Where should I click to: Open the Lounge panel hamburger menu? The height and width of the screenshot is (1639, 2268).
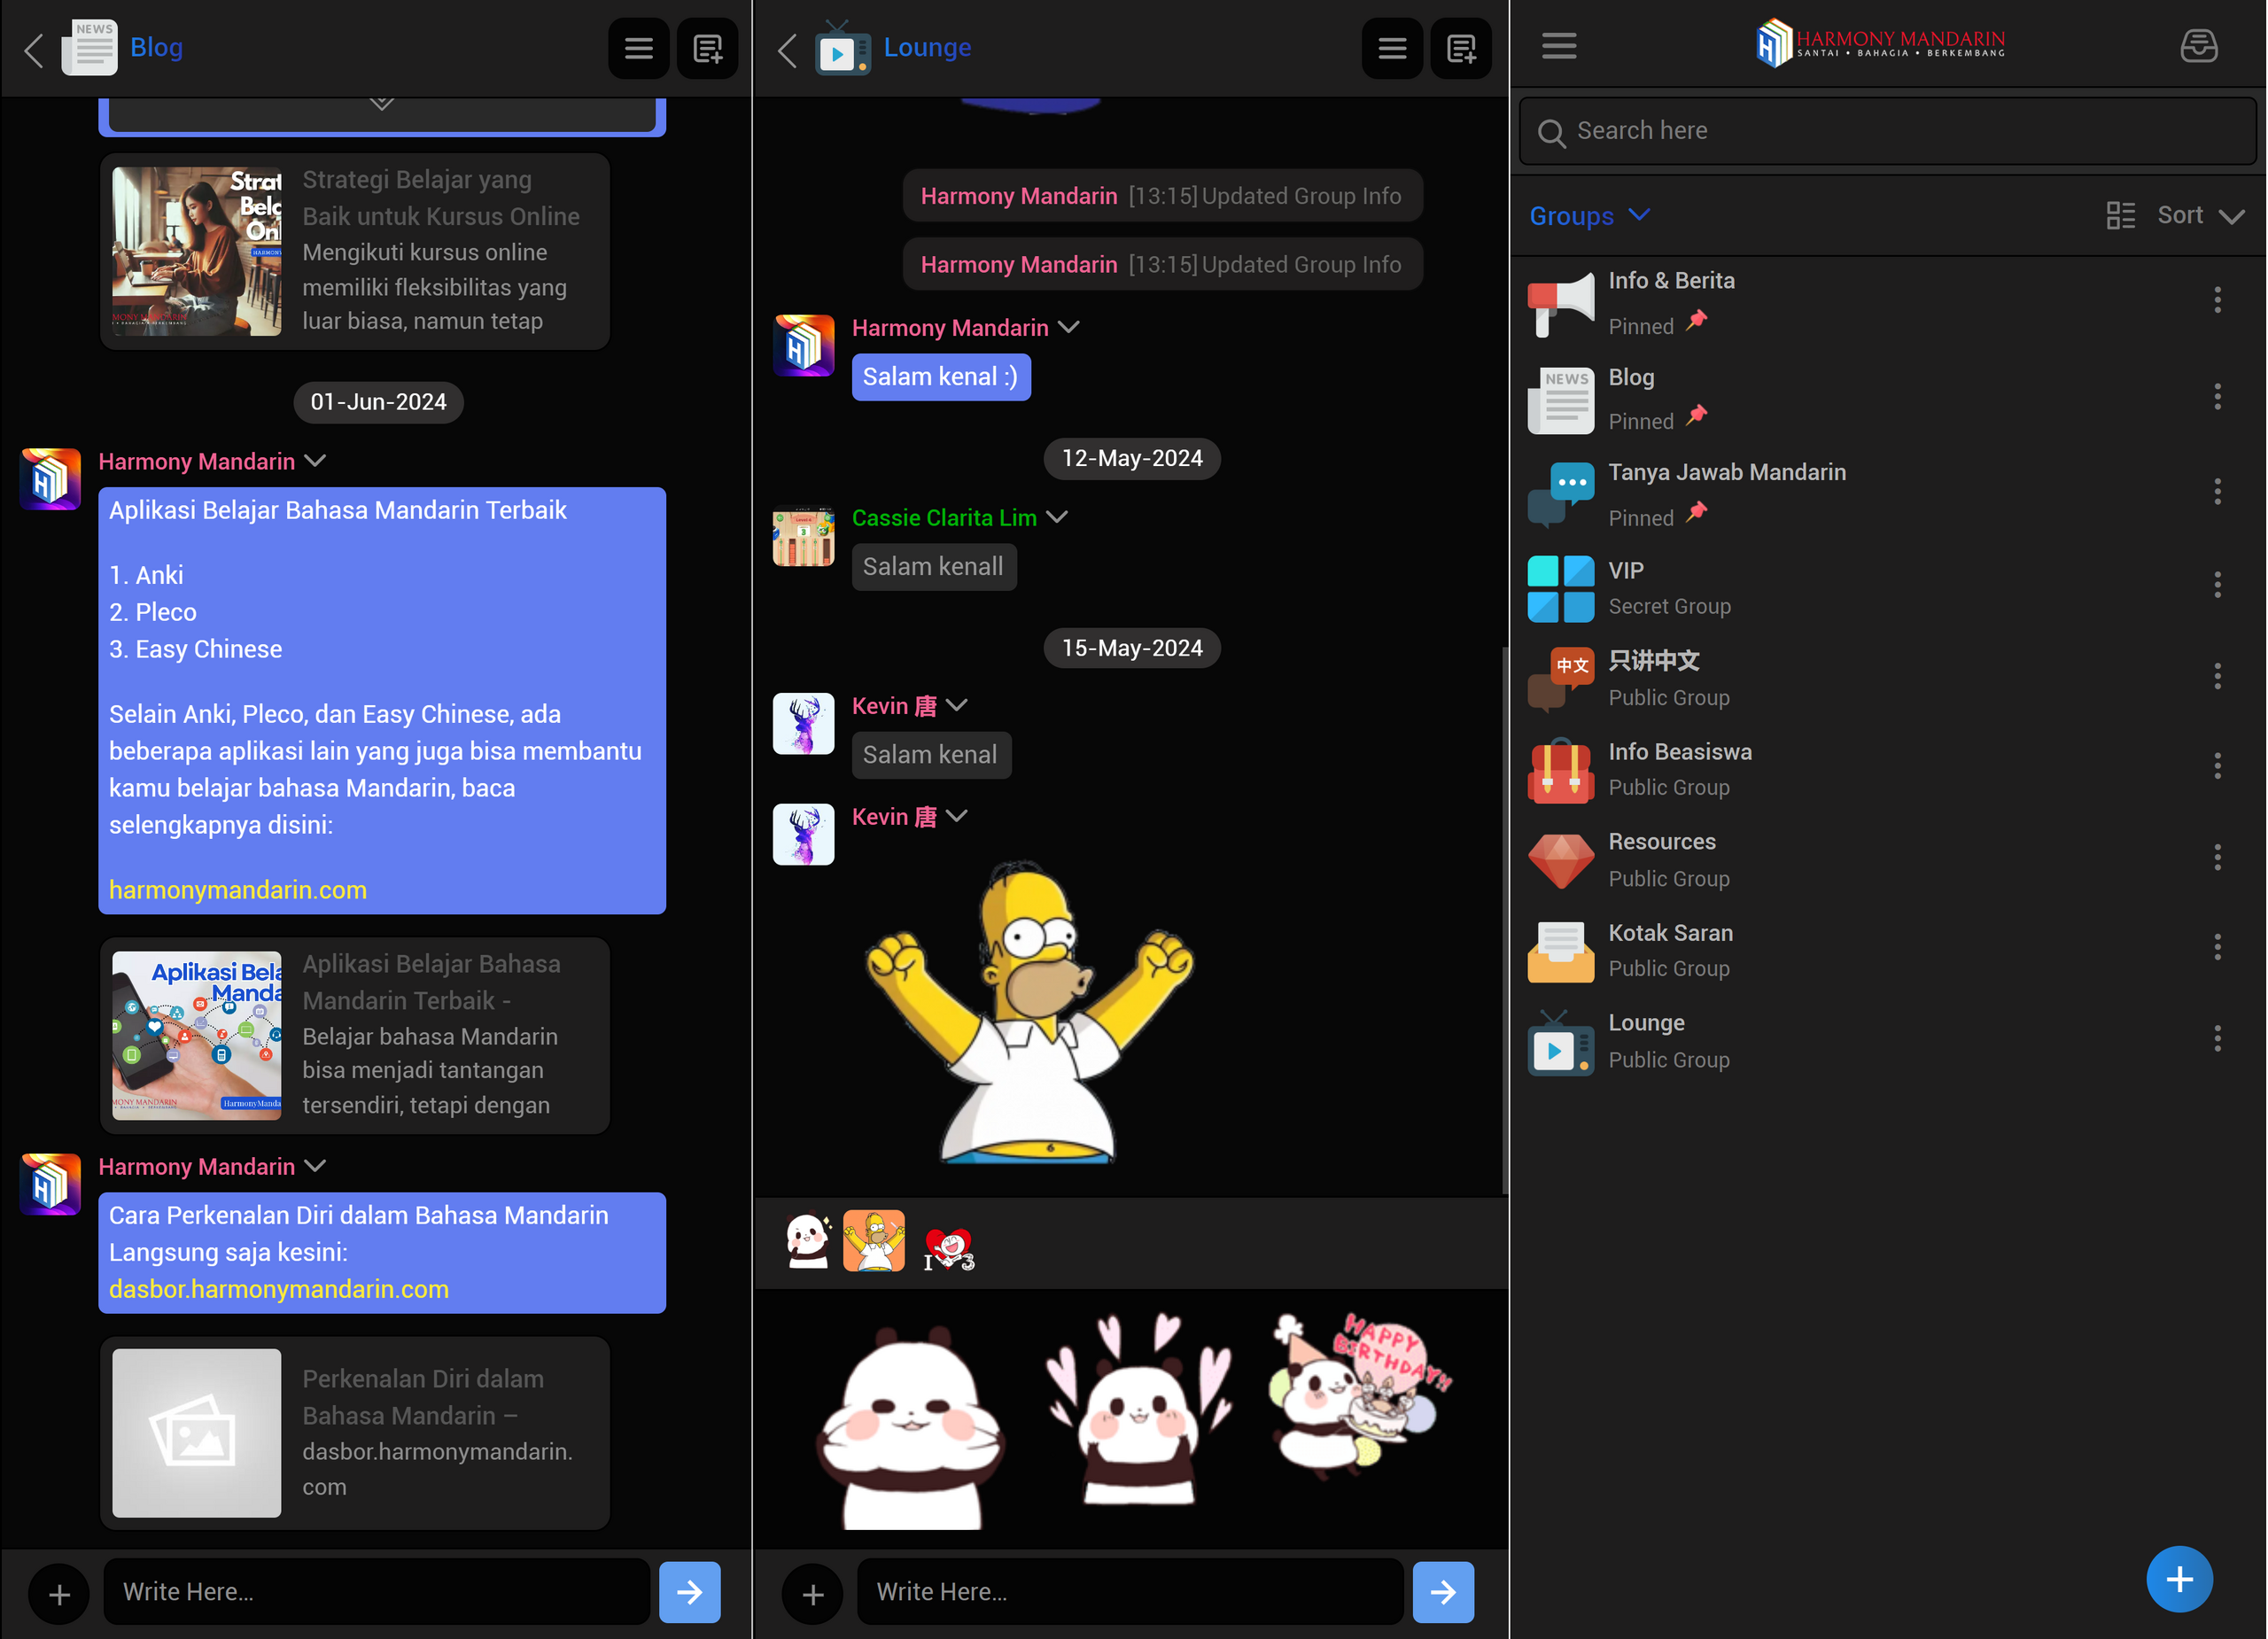click(1392, 48)
